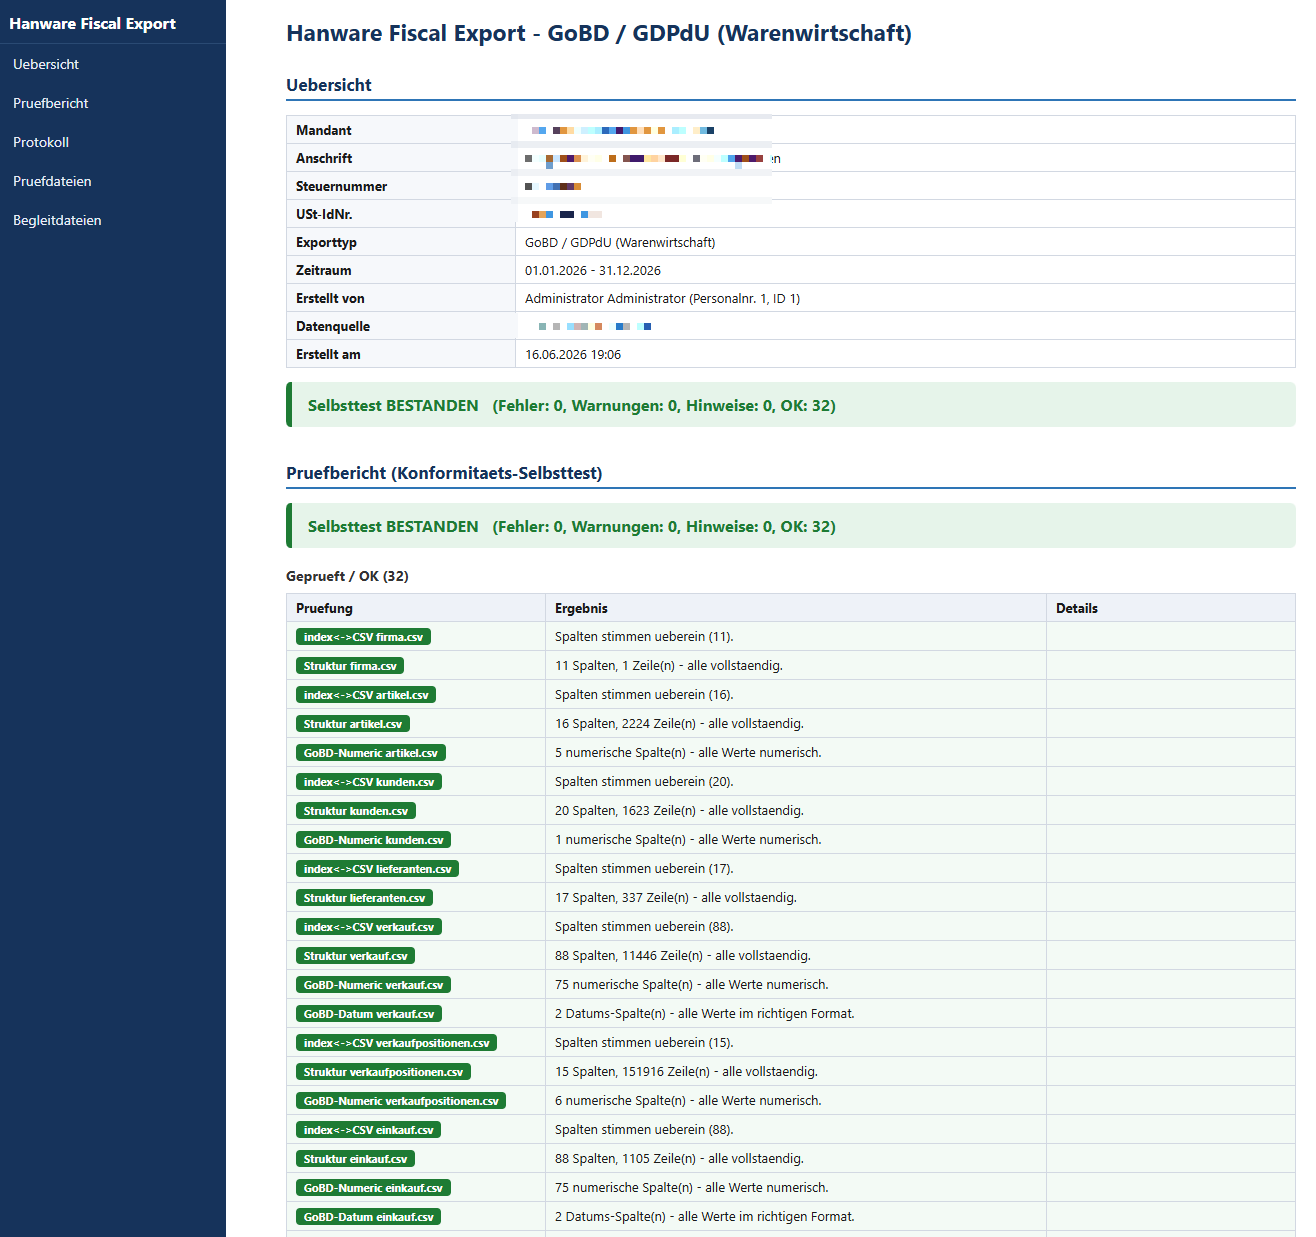This screenshot has height=1237, width=1316.
Task: Click the Steuernummer row label
Action: coord(341,186)
